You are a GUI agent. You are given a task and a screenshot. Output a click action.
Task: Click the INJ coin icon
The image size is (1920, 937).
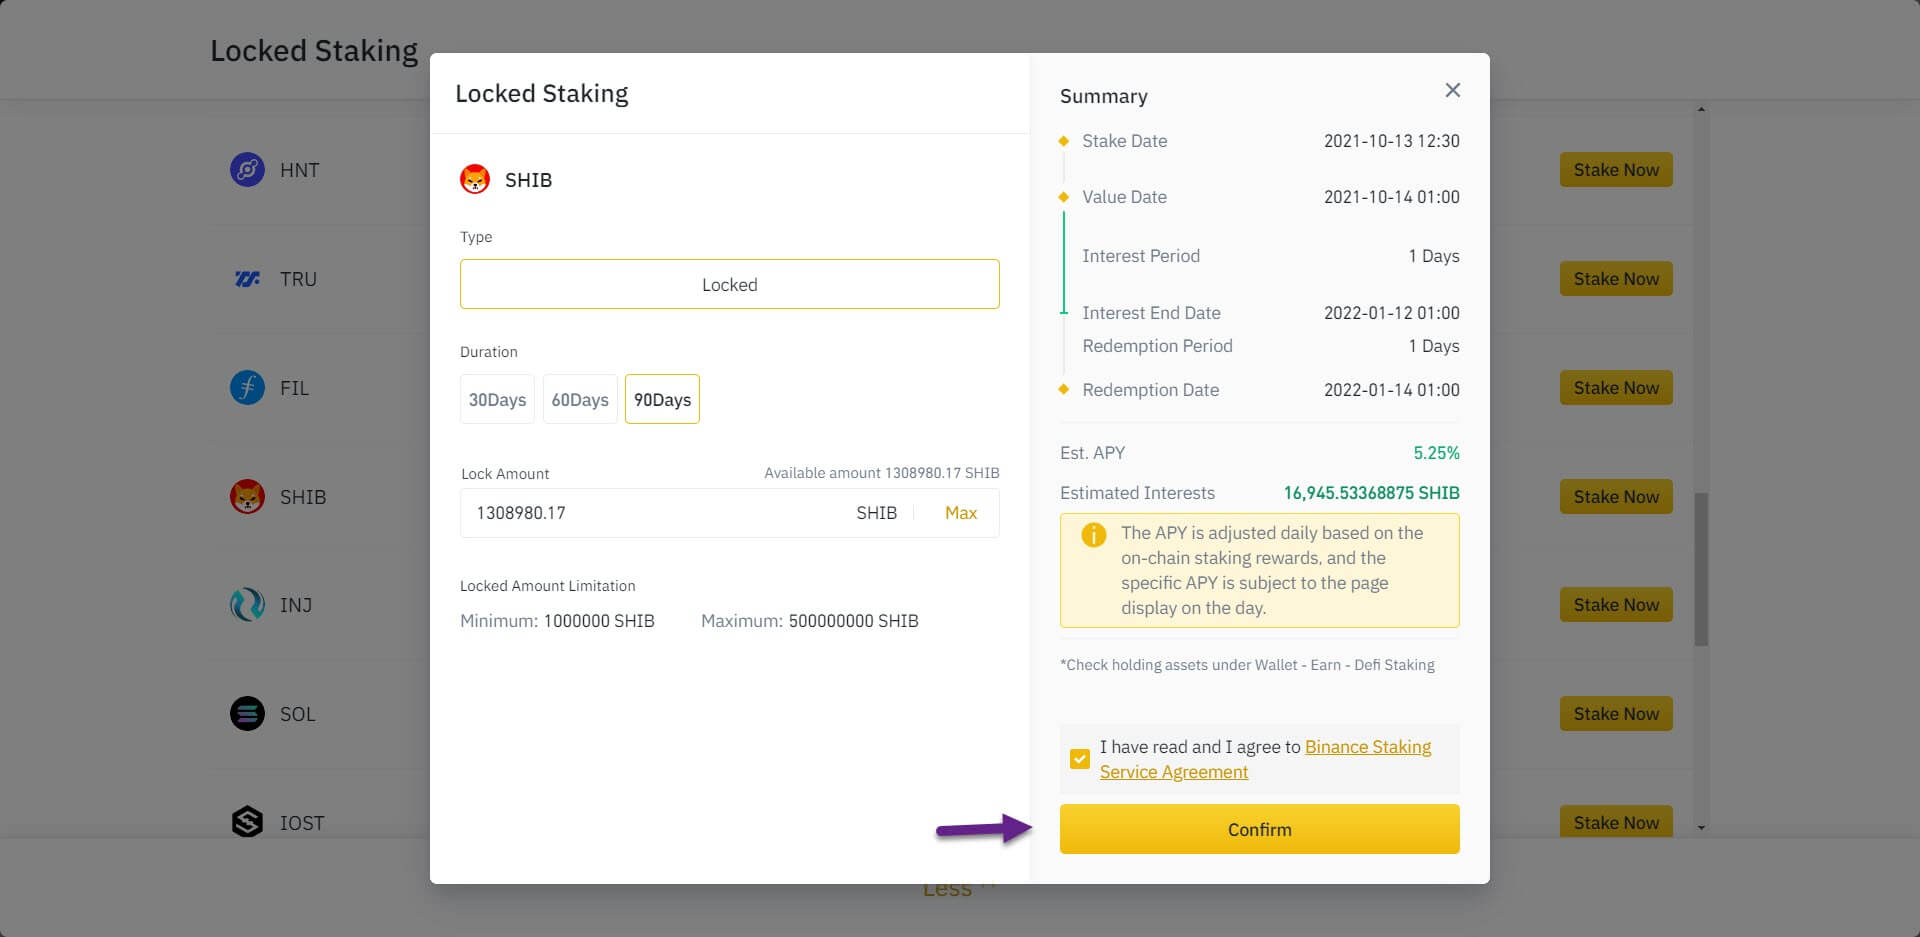[247, 605]
